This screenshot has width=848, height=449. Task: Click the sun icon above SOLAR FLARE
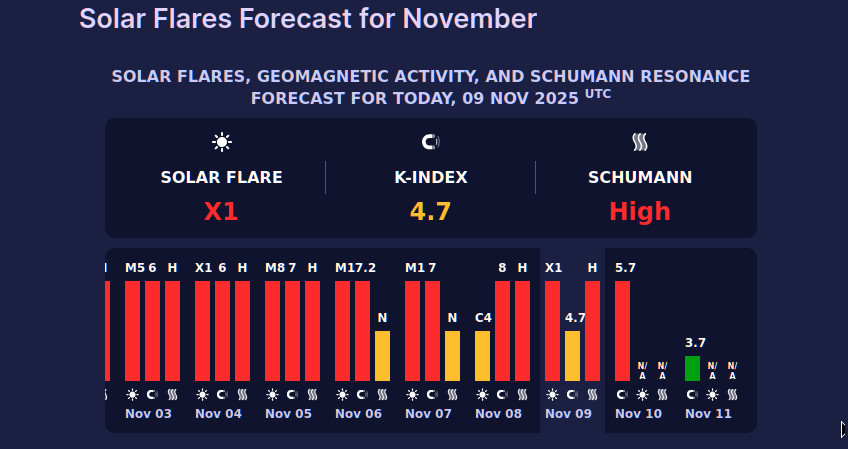click(221, 142)
